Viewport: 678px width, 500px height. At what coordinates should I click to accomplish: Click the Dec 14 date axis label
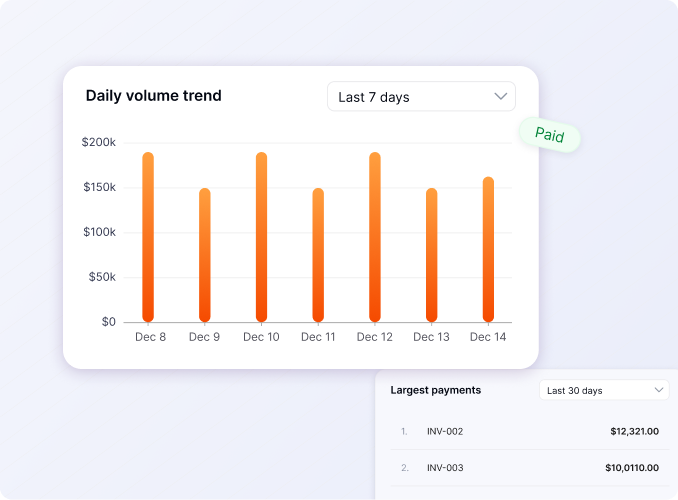click(488, 338)
